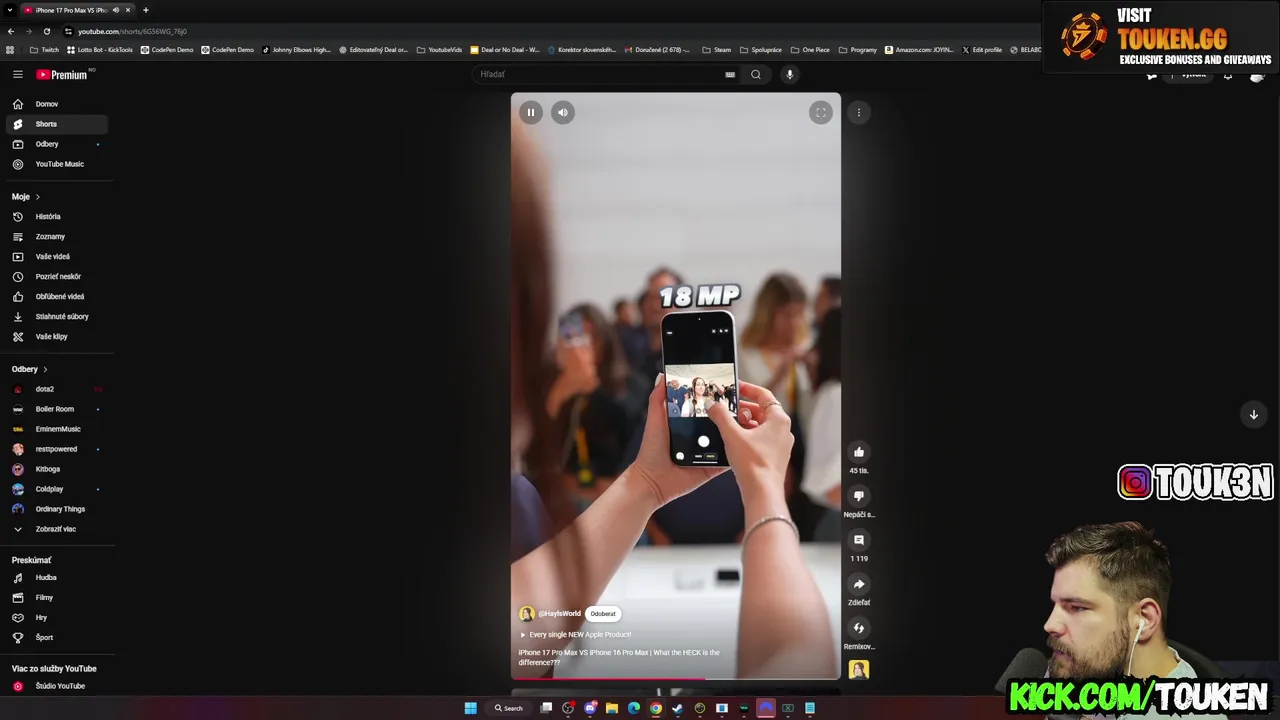Open dota2 subscription channel
1280x720 pixels.
[x=56, y=389]
